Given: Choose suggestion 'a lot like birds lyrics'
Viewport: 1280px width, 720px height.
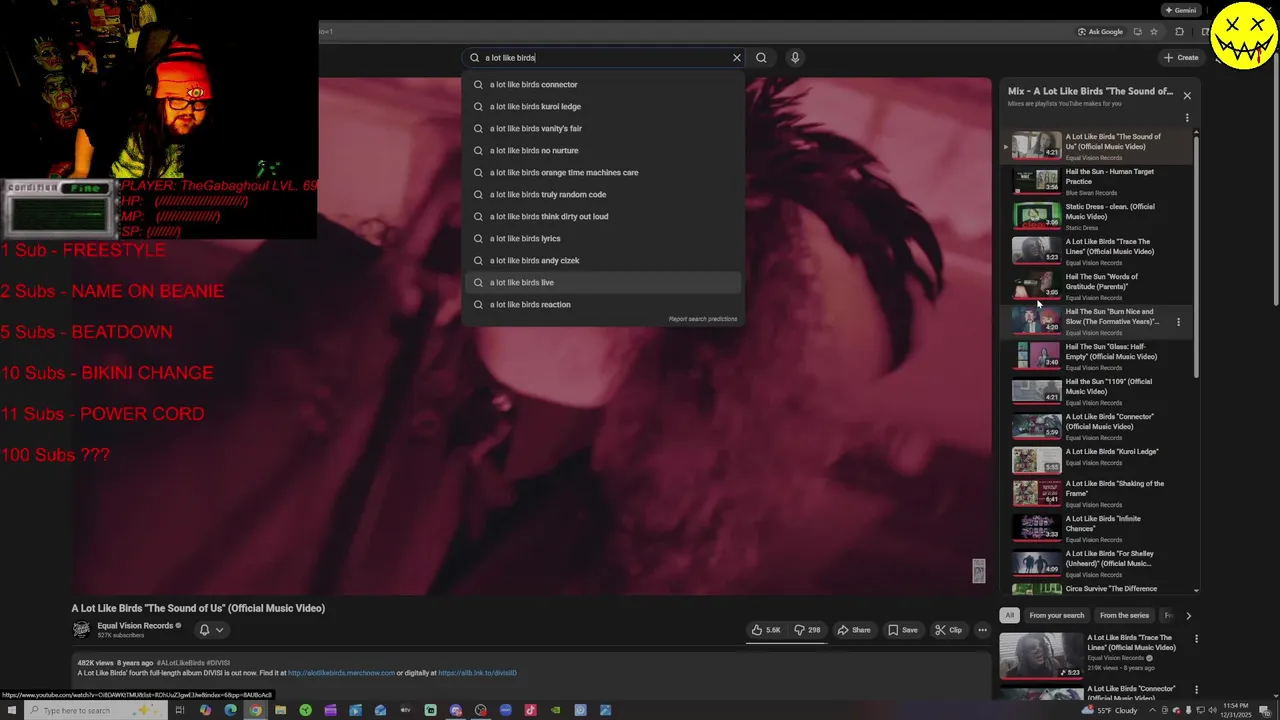Looking at the screenshot, I should point(603,239).
